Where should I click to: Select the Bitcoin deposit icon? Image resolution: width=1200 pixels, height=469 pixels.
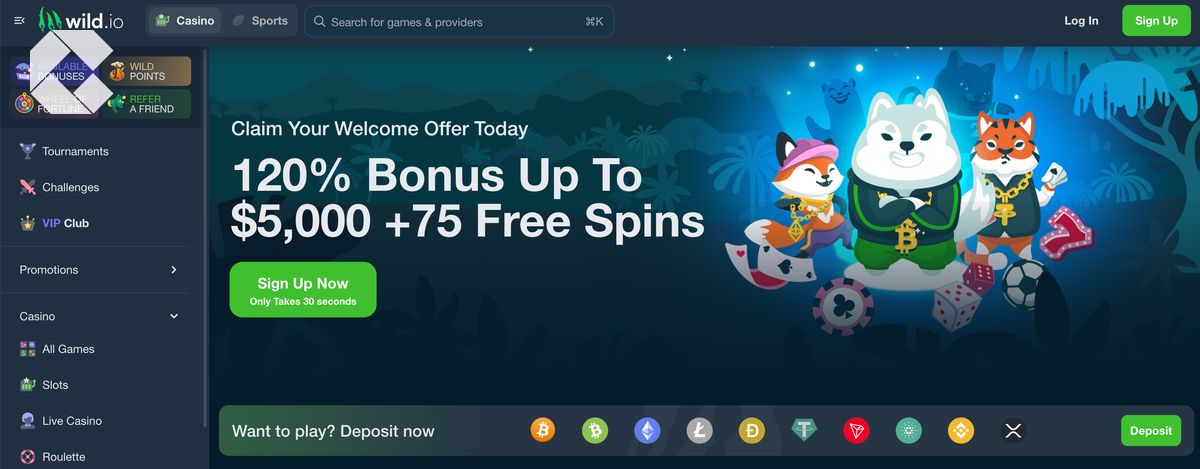point(543,431)
